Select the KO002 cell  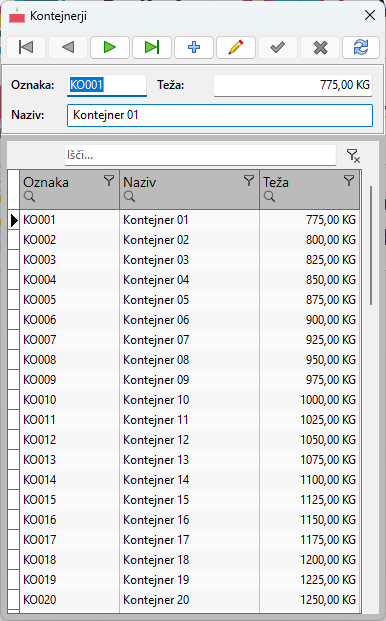(70, 240)
